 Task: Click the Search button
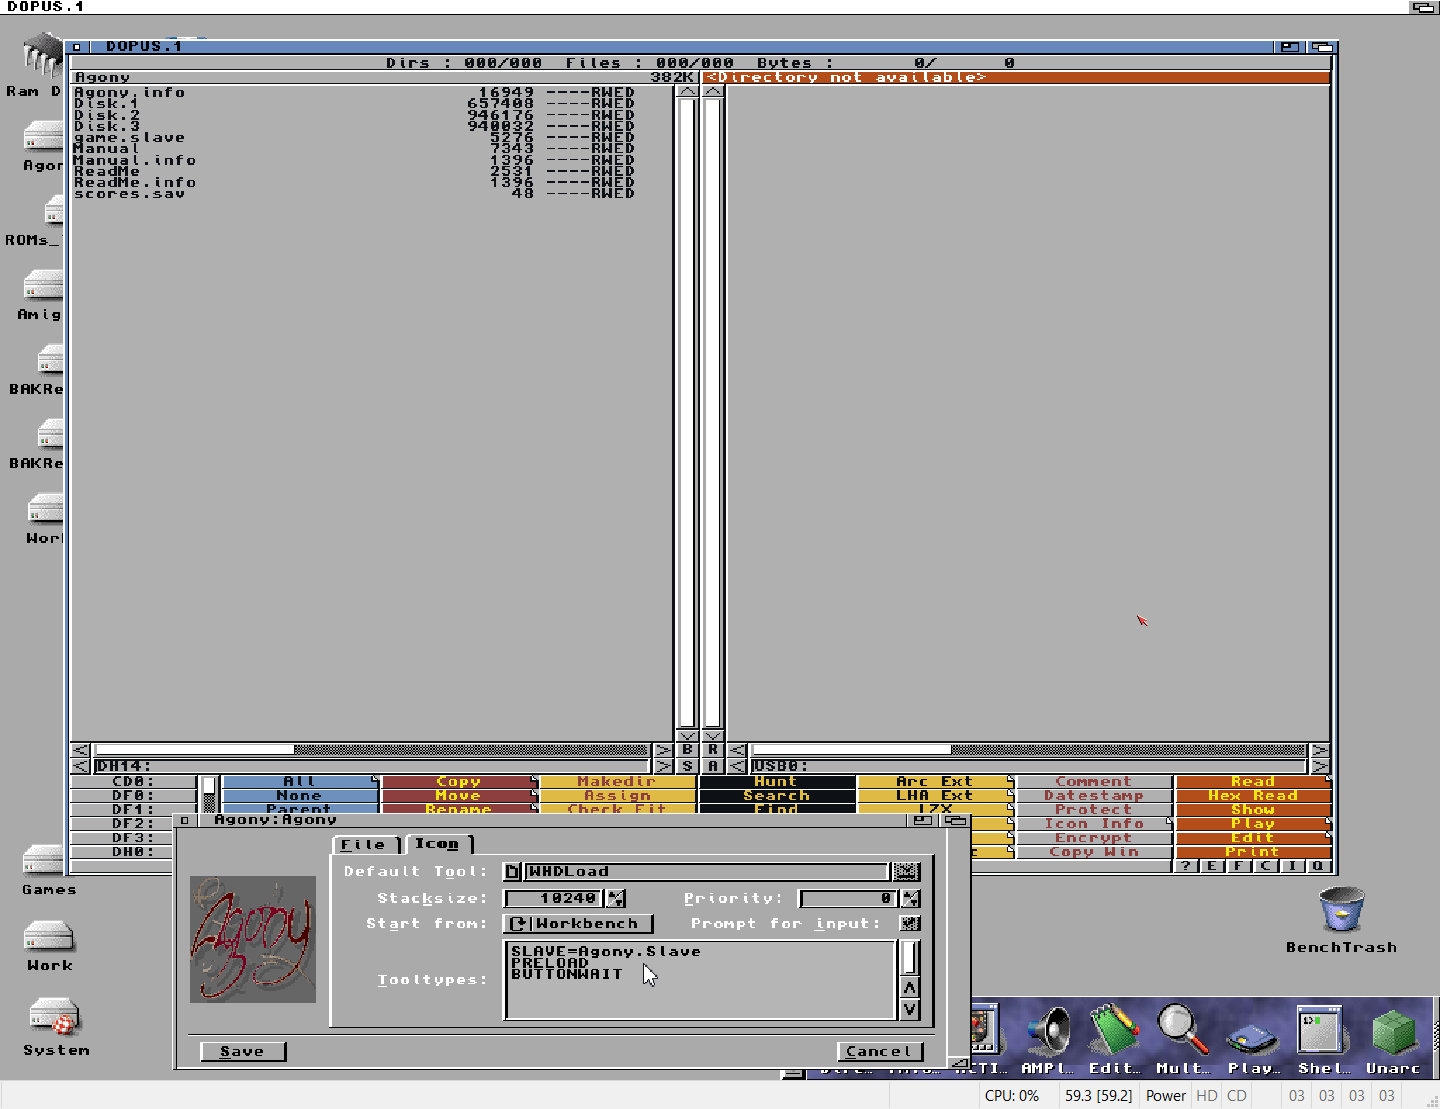776,795
